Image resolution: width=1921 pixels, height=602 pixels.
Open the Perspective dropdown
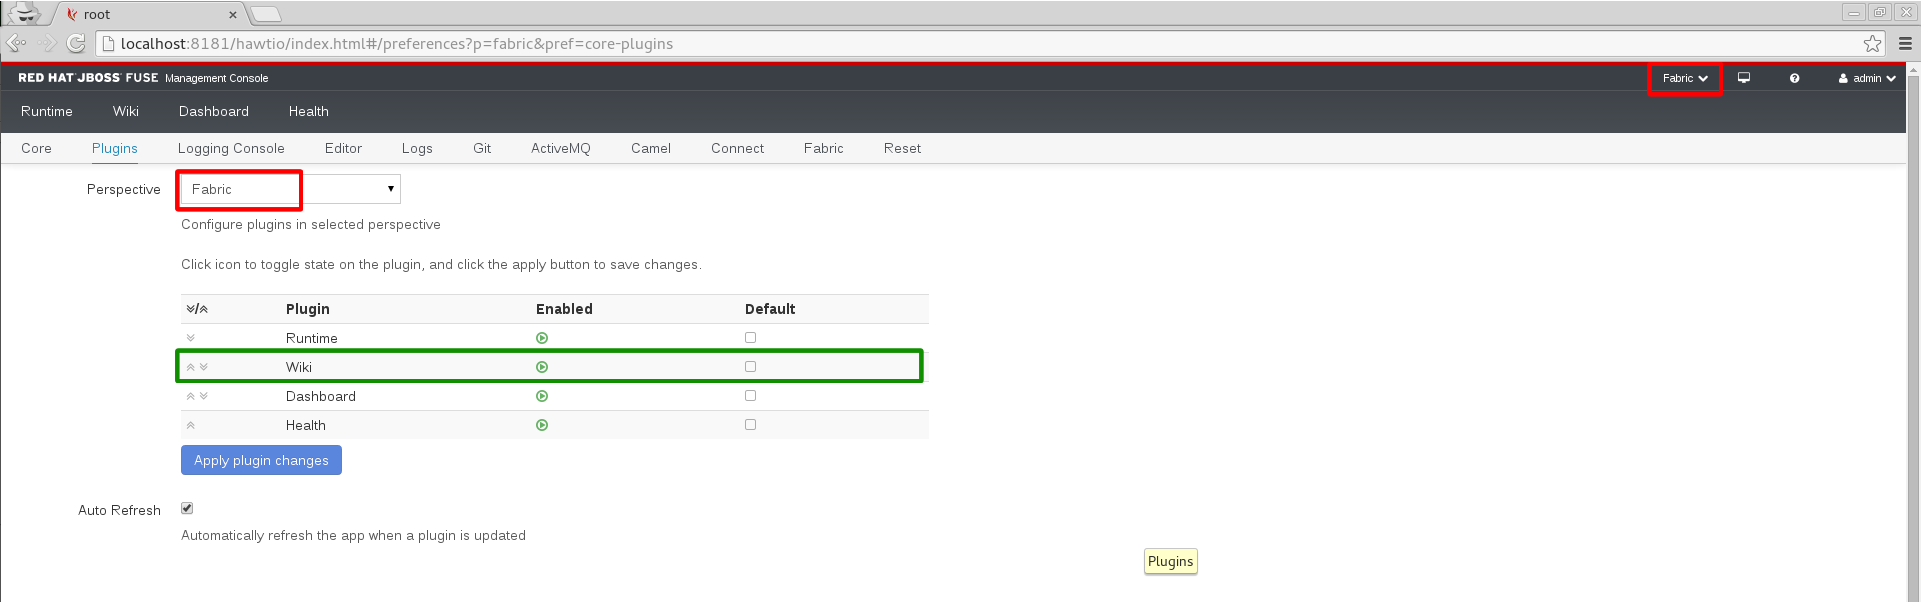click(x=291, y=189)
